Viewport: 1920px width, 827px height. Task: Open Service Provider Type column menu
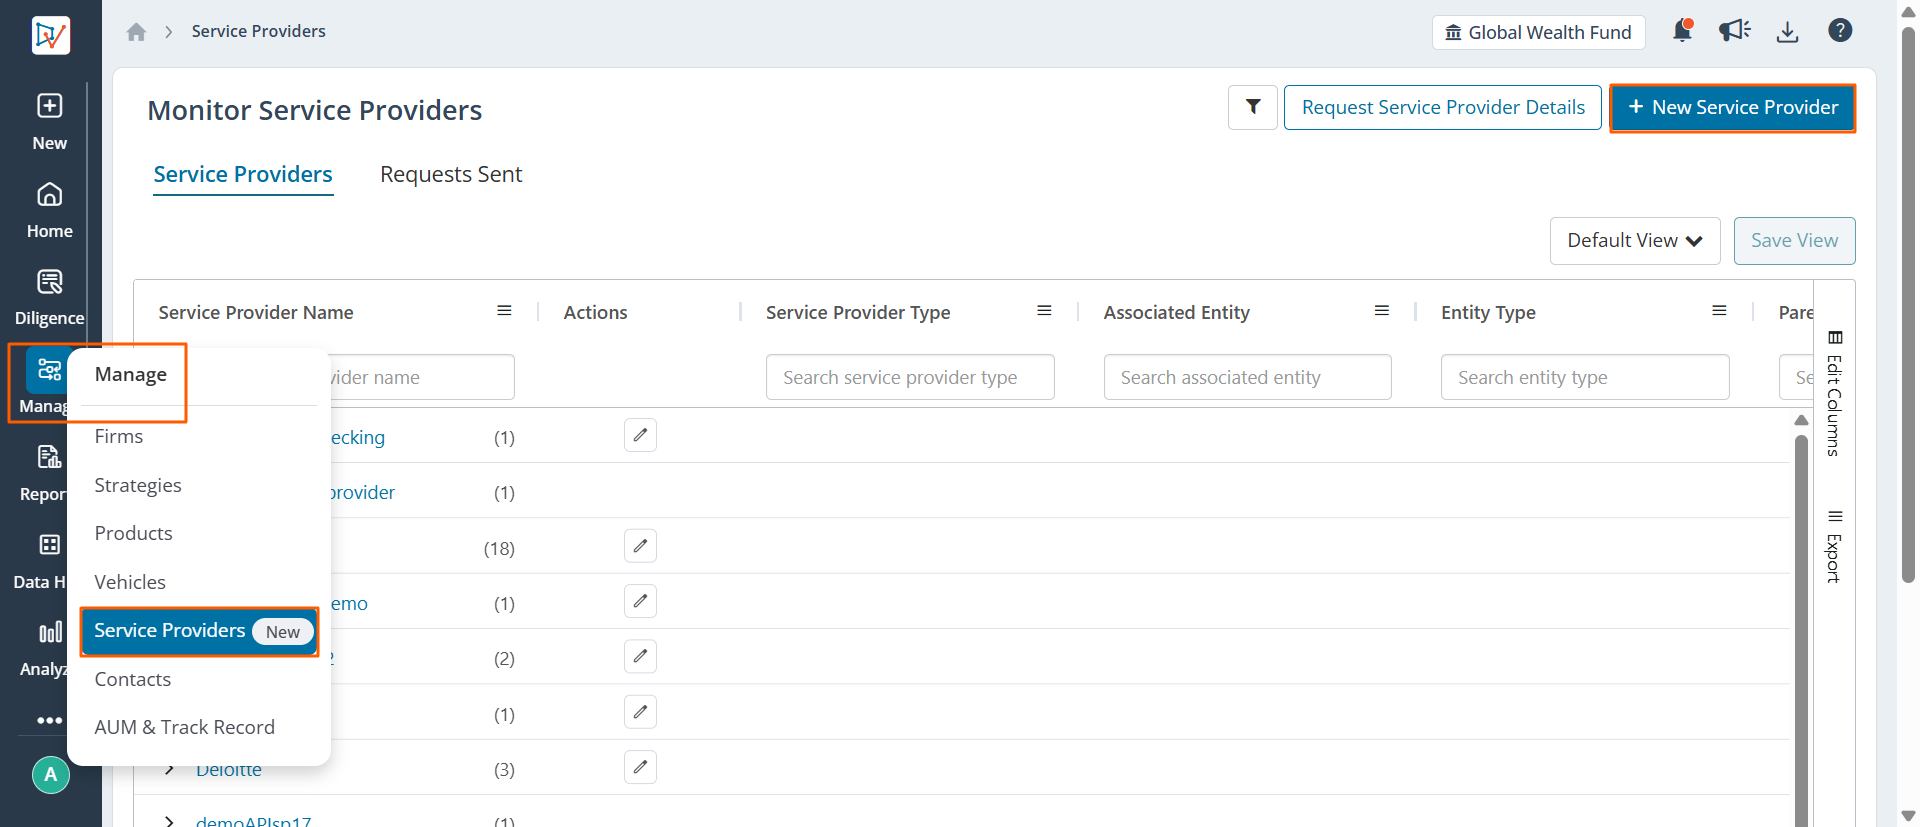tap(1044, 311)
